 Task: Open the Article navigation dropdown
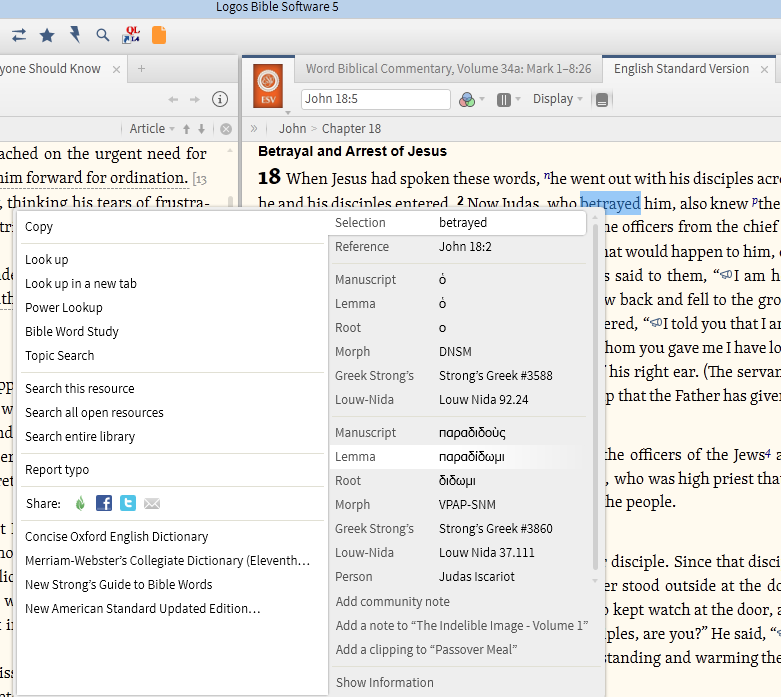coord(152,129)
